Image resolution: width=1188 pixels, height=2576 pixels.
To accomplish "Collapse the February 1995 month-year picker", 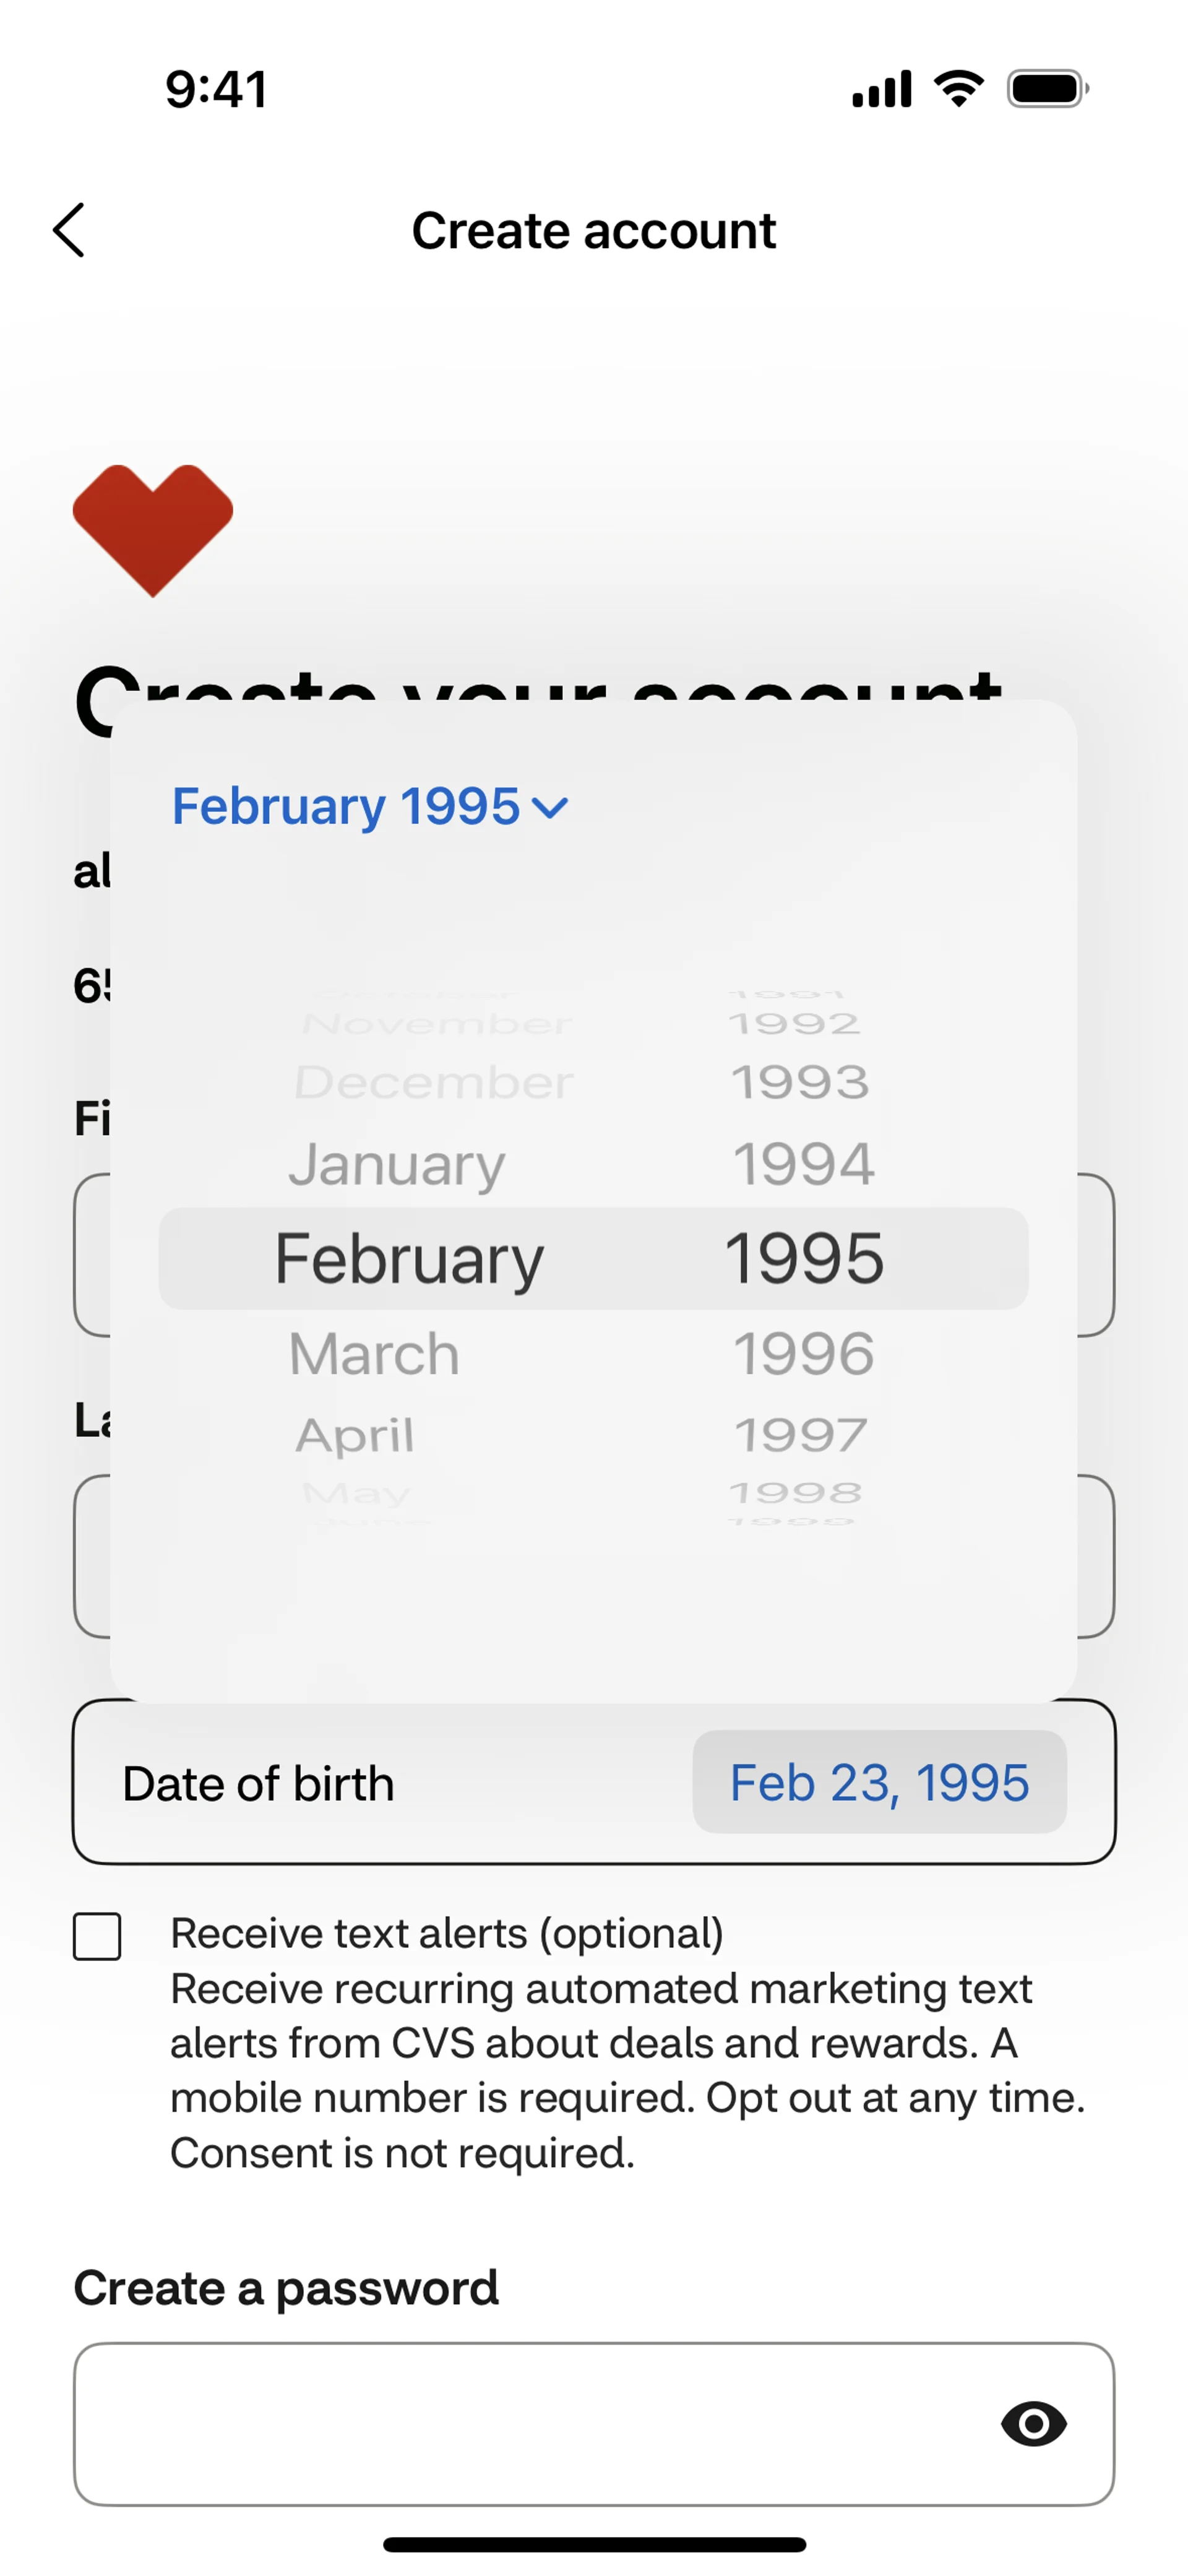I will tap(346, 806).
